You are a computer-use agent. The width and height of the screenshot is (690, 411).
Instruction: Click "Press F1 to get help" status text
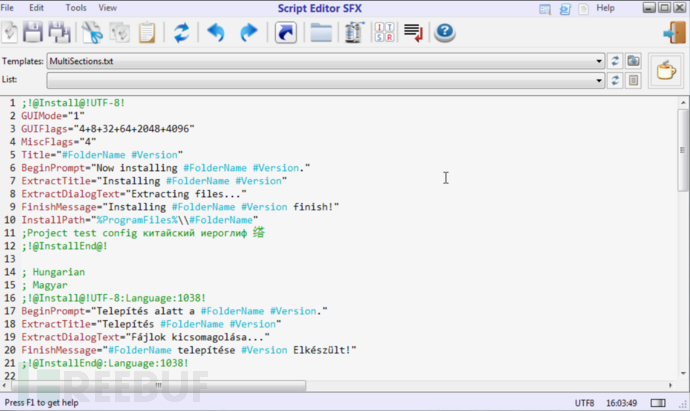point(41,403)
